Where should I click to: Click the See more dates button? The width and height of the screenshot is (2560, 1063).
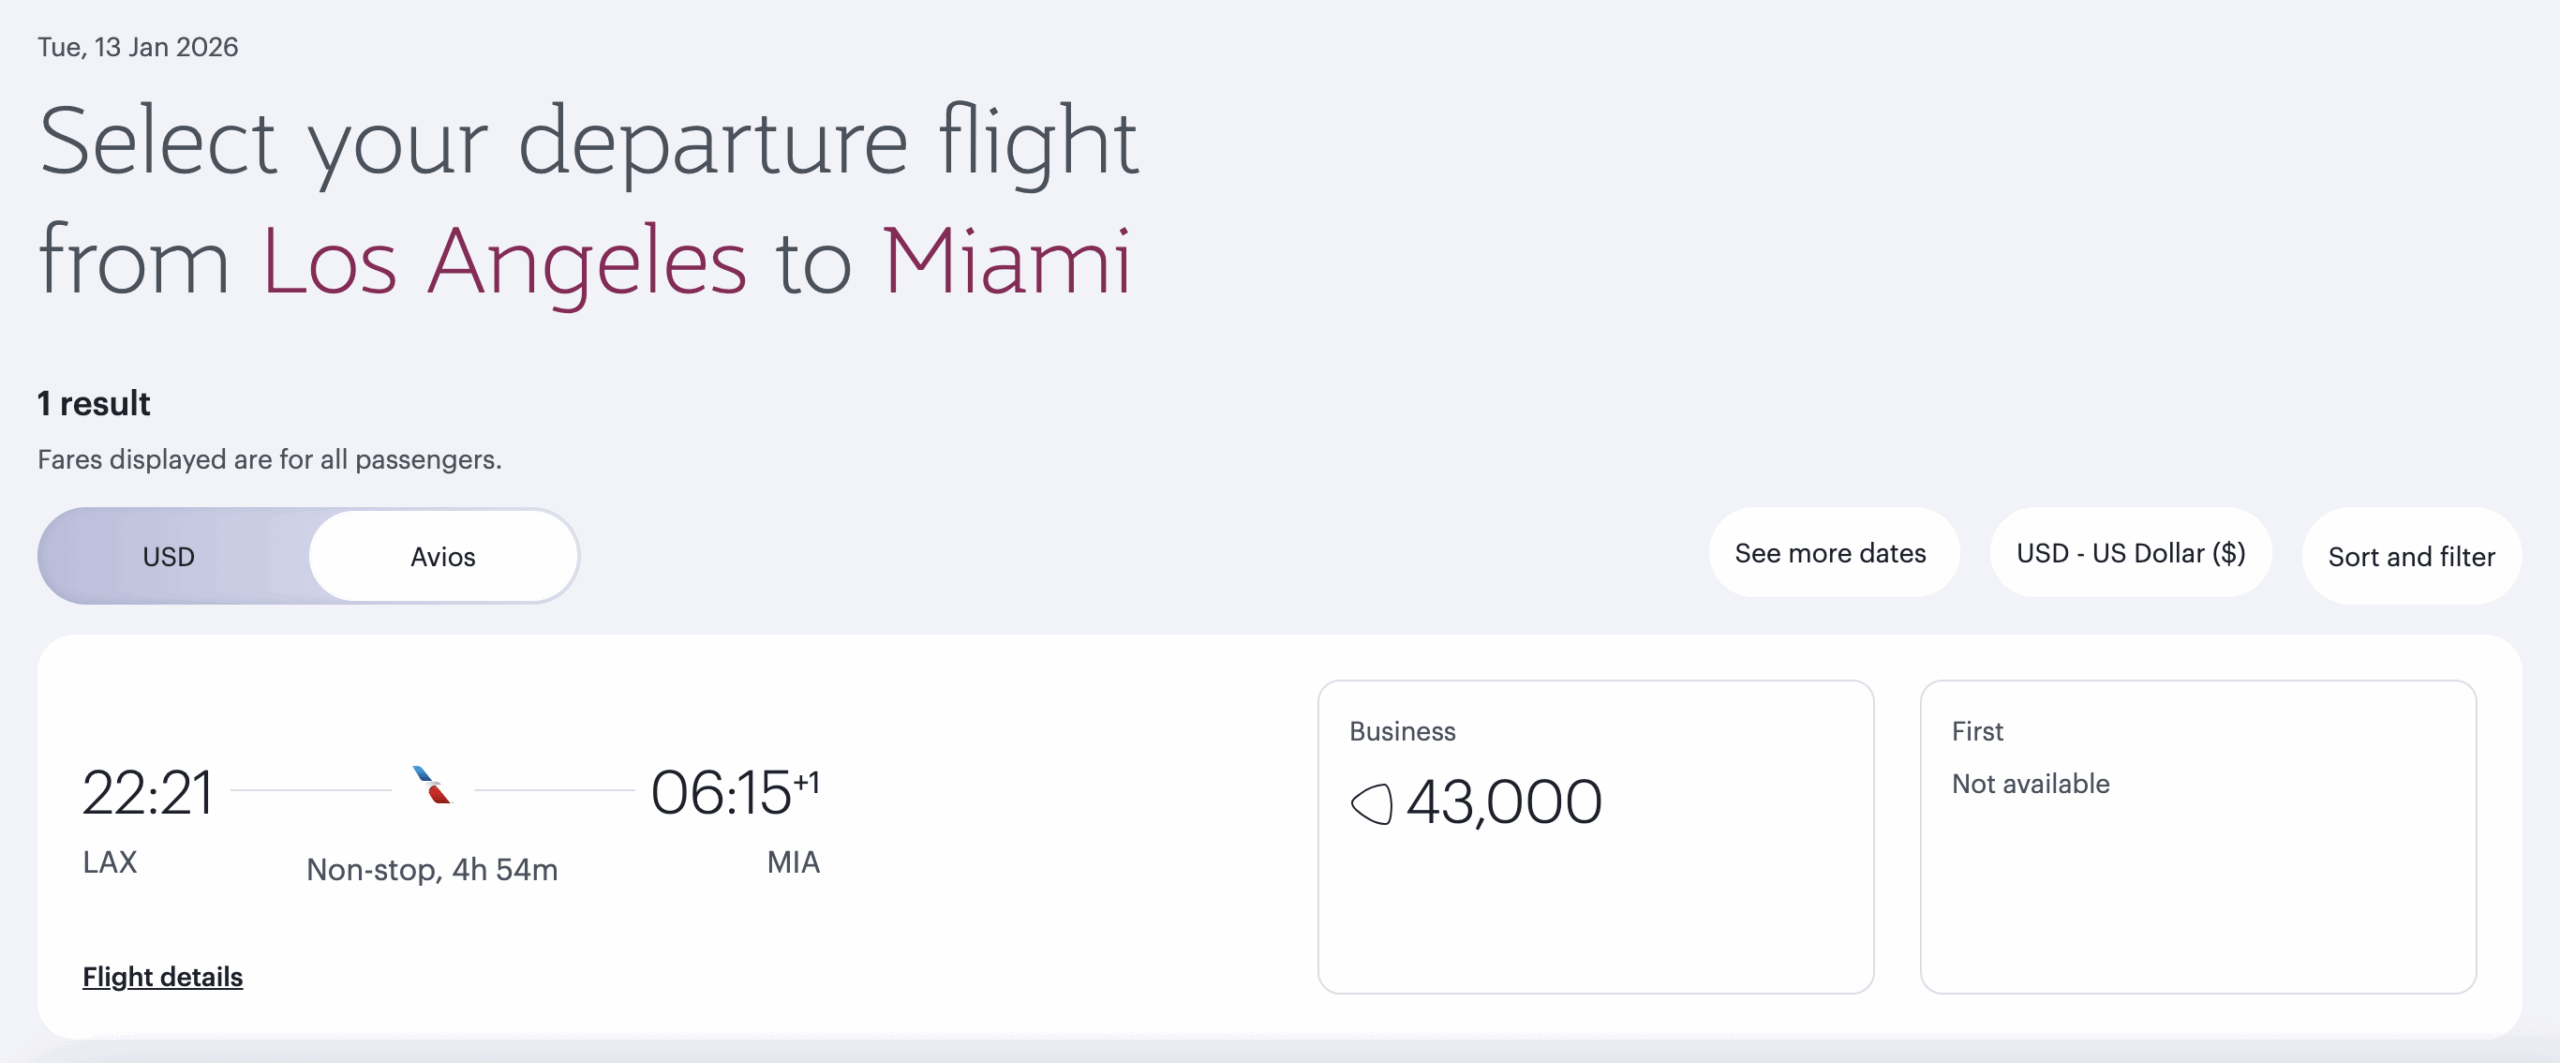[1830, 553]
